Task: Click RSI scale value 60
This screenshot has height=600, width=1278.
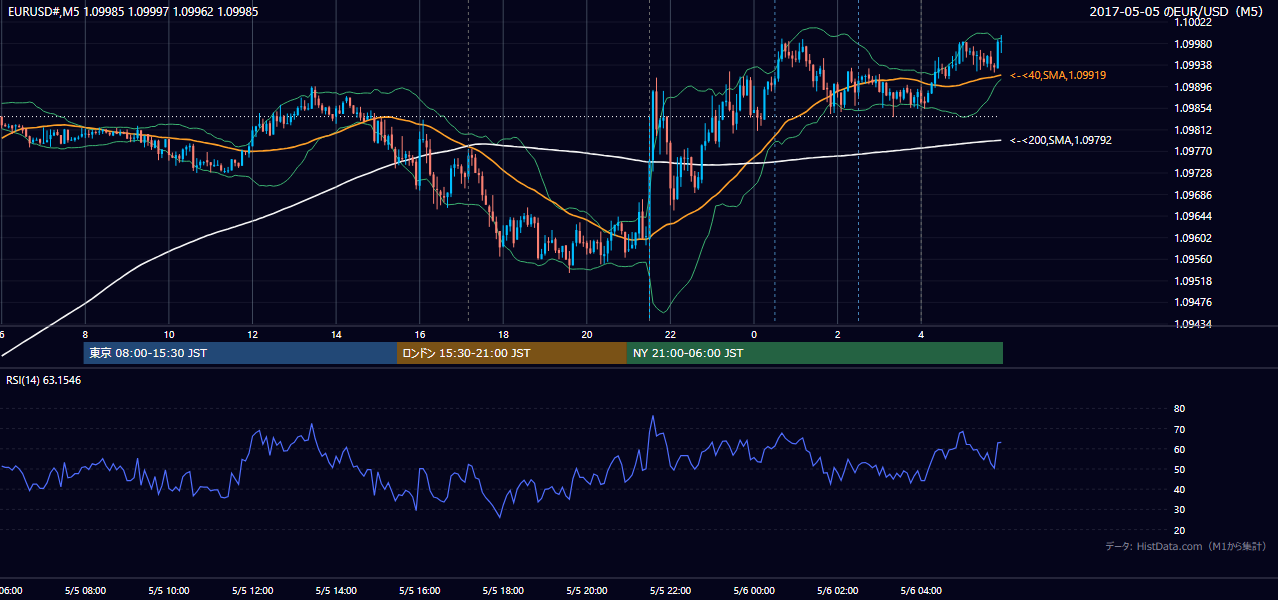Action: [1179, 449]
